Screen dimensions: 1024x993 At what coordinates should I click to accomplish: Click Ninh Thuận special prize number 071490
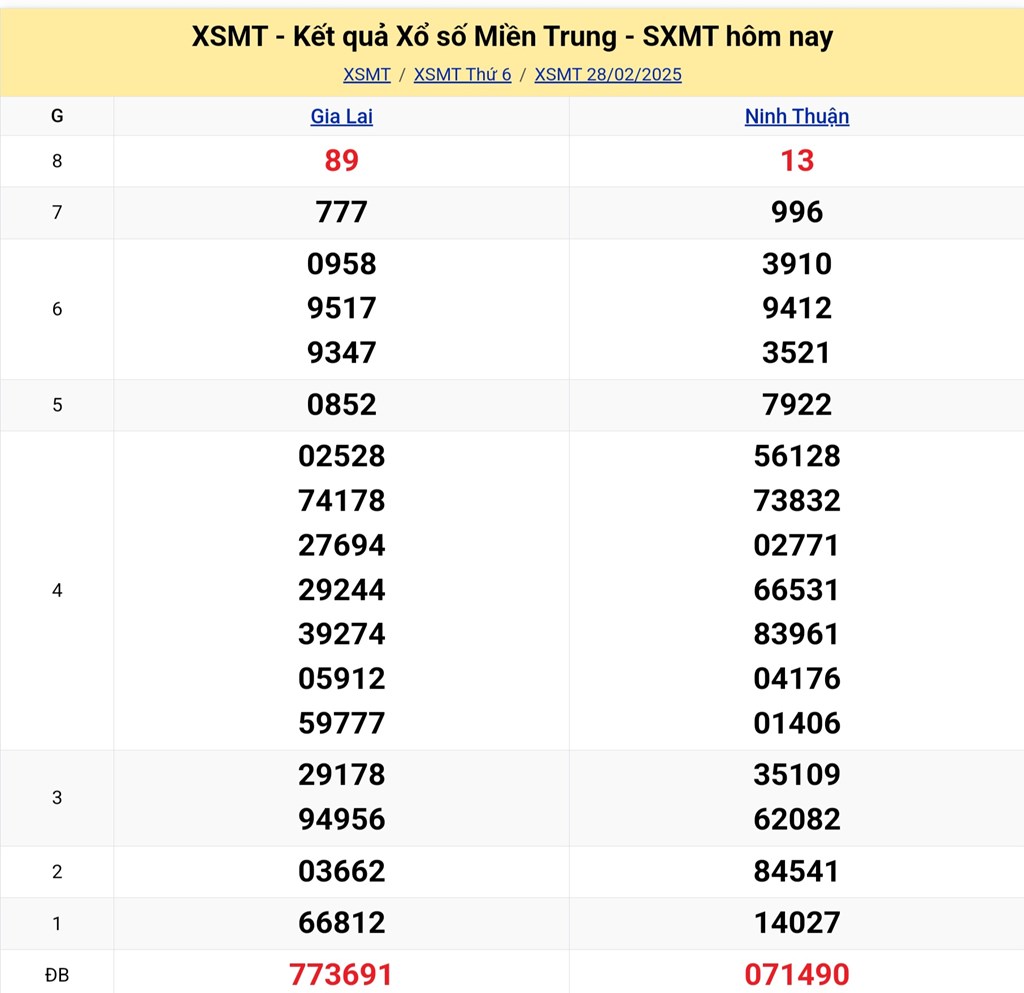797,974
